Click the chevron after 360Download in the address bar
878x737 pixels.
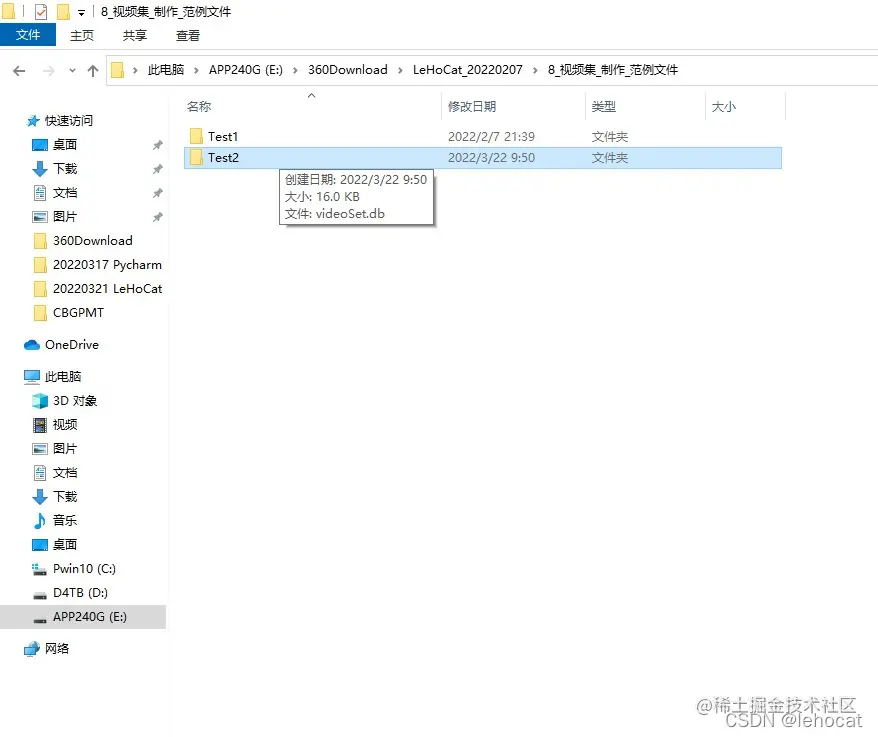point(402,70)
